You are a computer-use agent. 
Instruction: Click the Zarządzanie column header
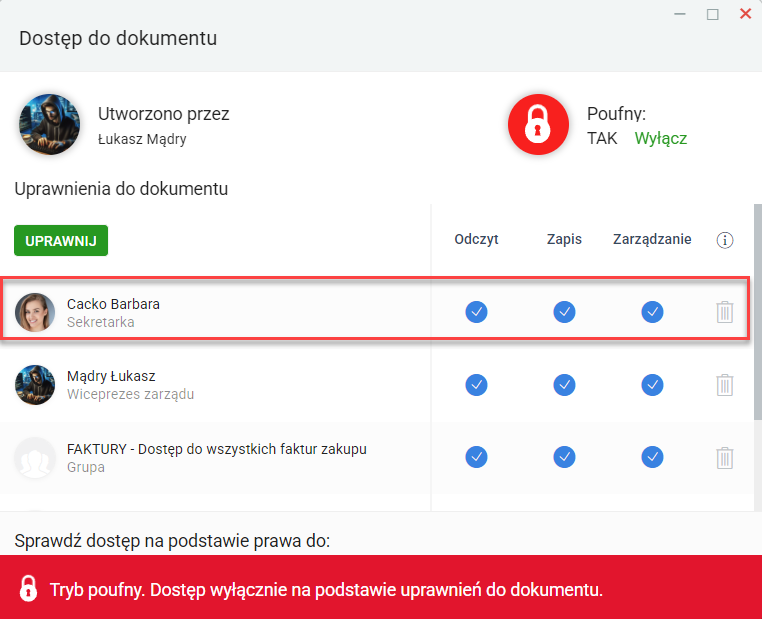point(652,239)
